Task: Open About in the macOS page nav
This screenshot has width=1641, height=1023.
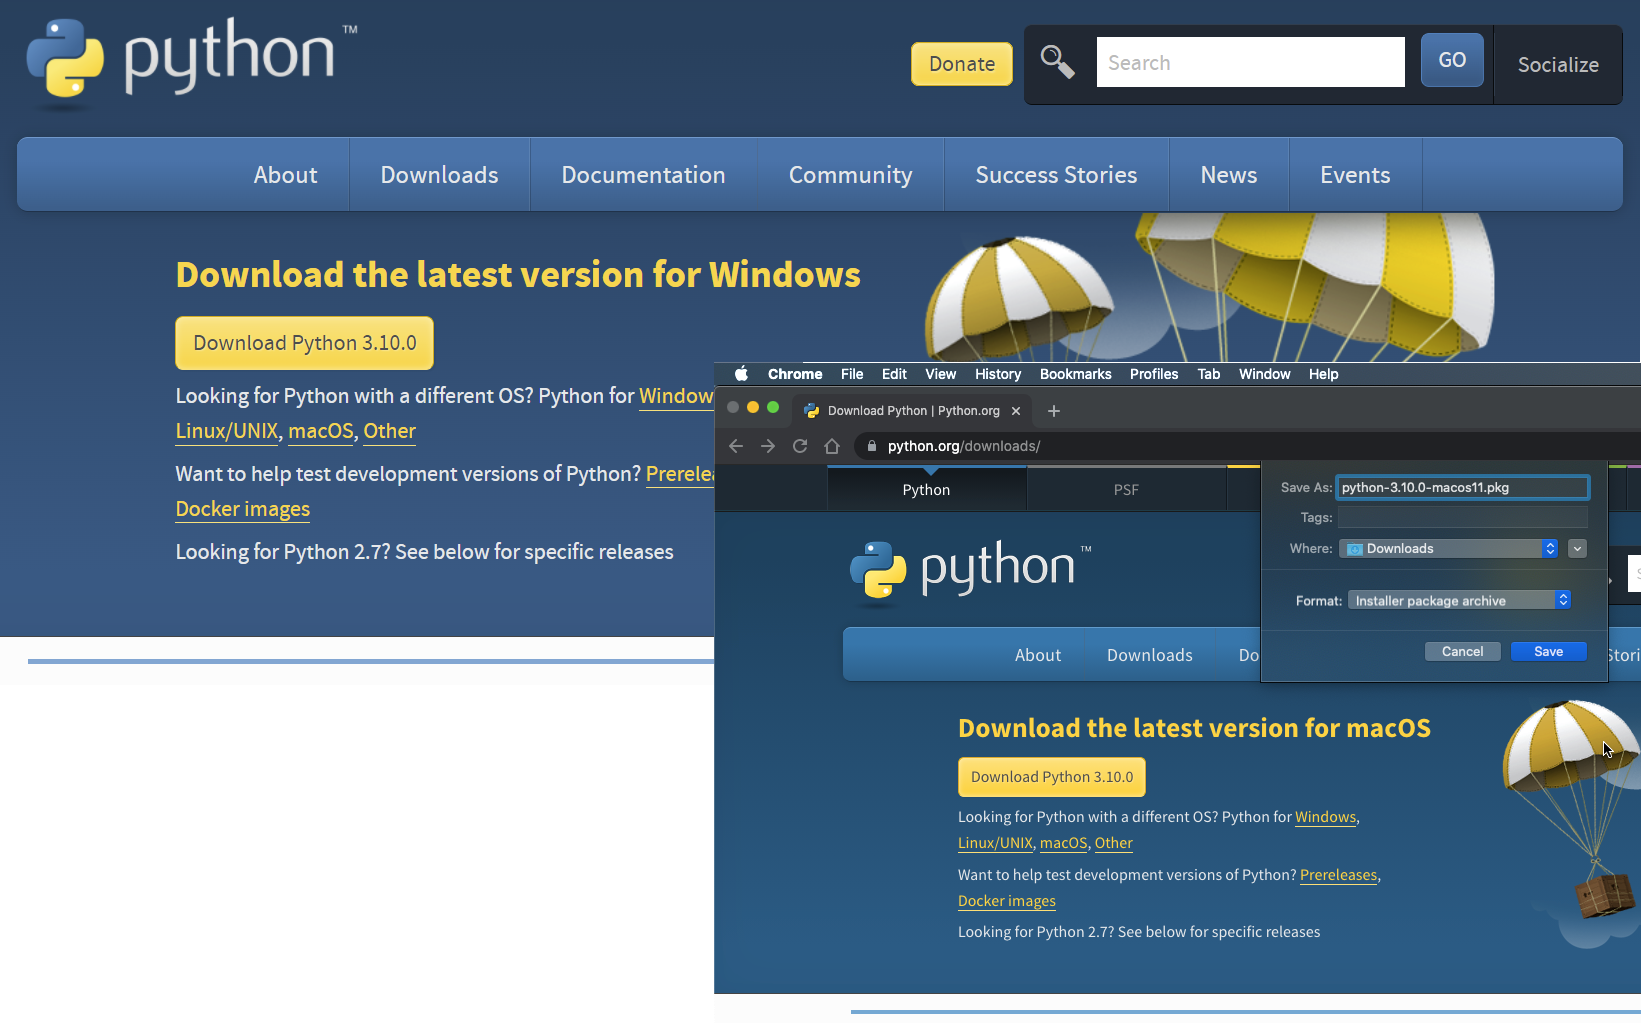Action: click(1037, 655)
